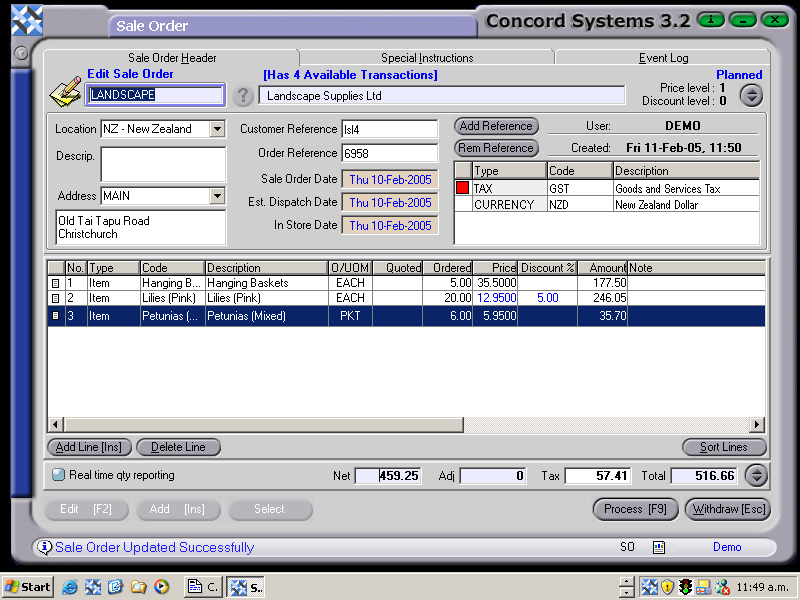
Task: Click the horizontal scrollbar under the line items
Action: [260, 425]
